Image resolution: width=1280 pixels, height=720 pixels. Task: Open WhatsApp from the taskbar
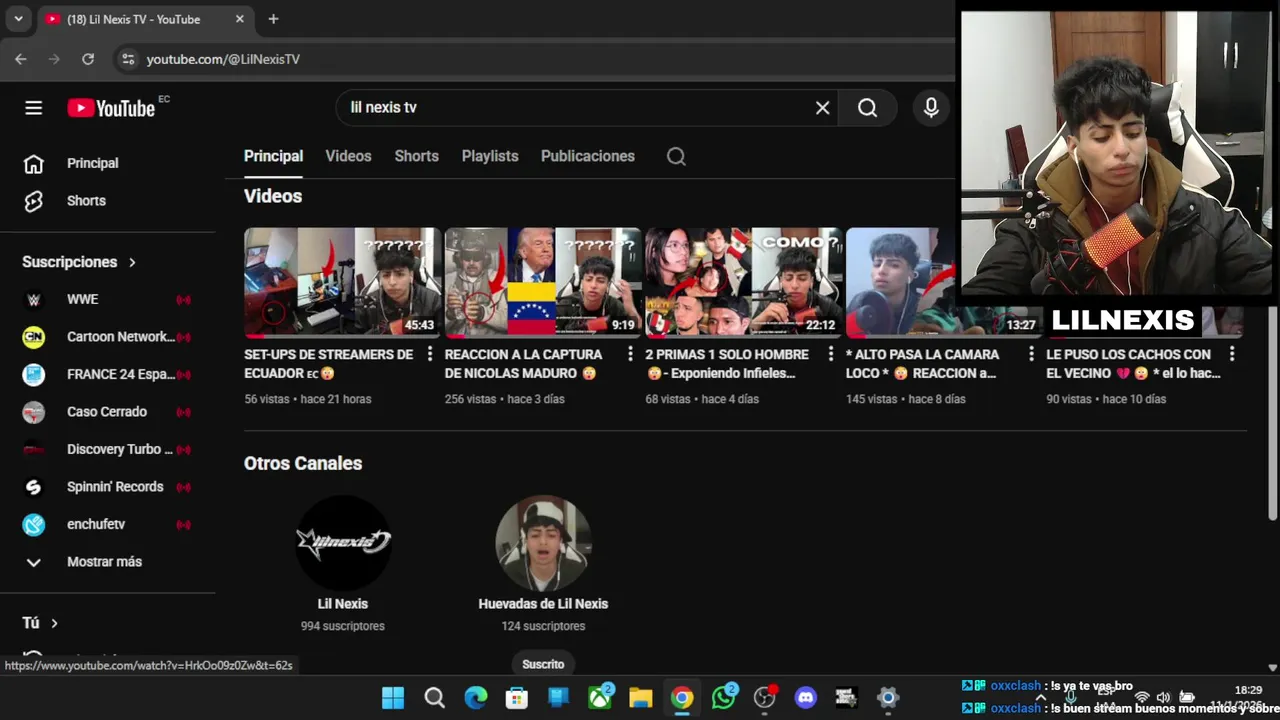pos(723,697)
